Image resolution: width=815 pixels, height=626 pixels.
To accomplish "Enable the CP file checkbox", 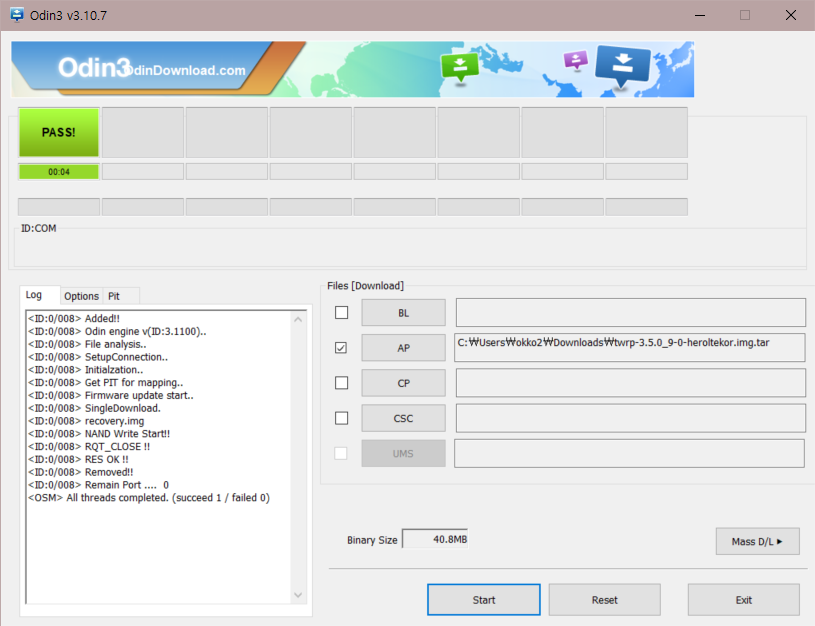I will coord(341,383).
